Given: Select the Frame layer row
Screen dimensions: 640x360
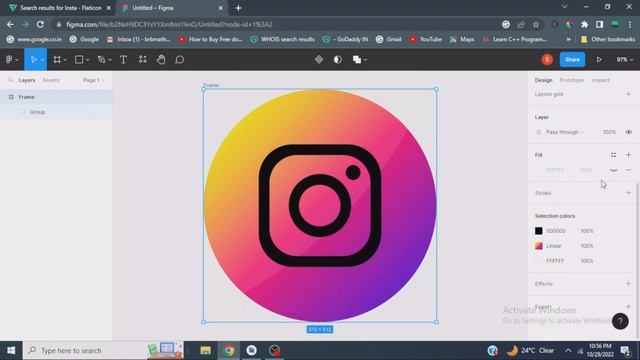Looking at the screenshot, I should [x=56, y=97].
